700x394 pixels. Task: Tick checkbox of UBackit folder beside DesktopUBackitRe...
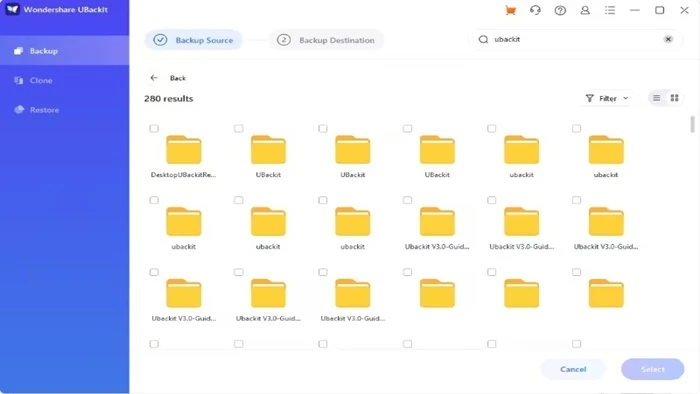238,129
